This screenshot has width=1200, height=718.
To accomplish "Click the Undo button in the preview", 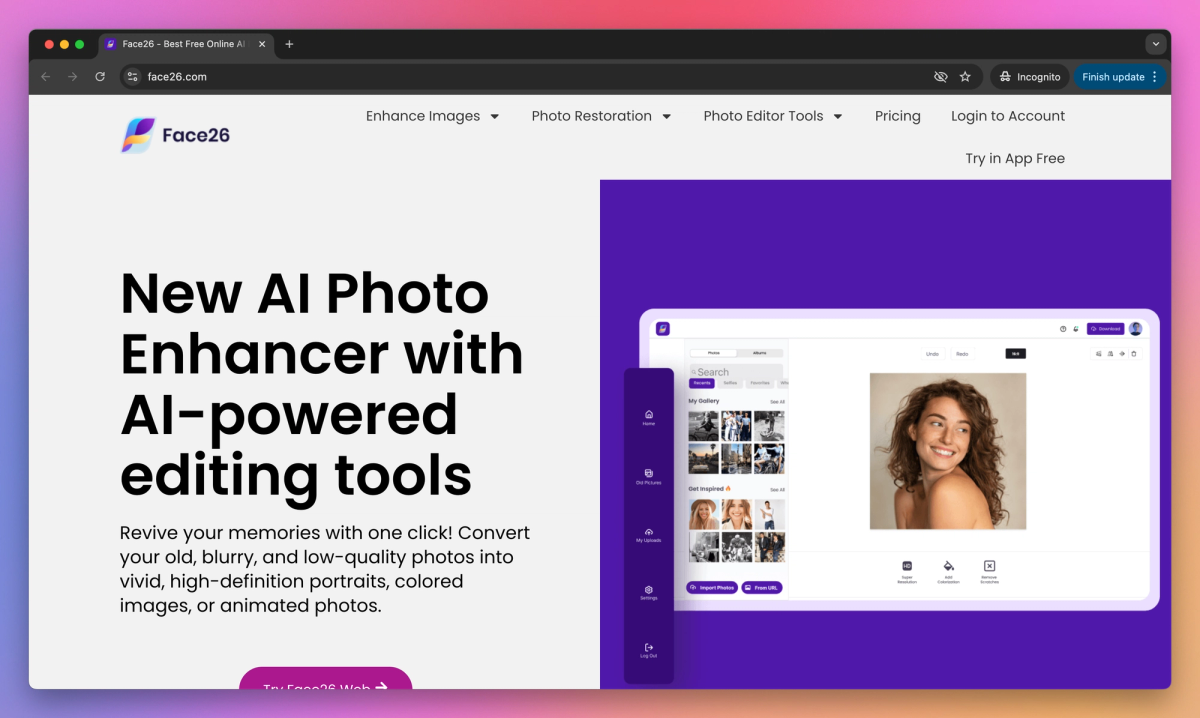I will [x=932, y=353].
